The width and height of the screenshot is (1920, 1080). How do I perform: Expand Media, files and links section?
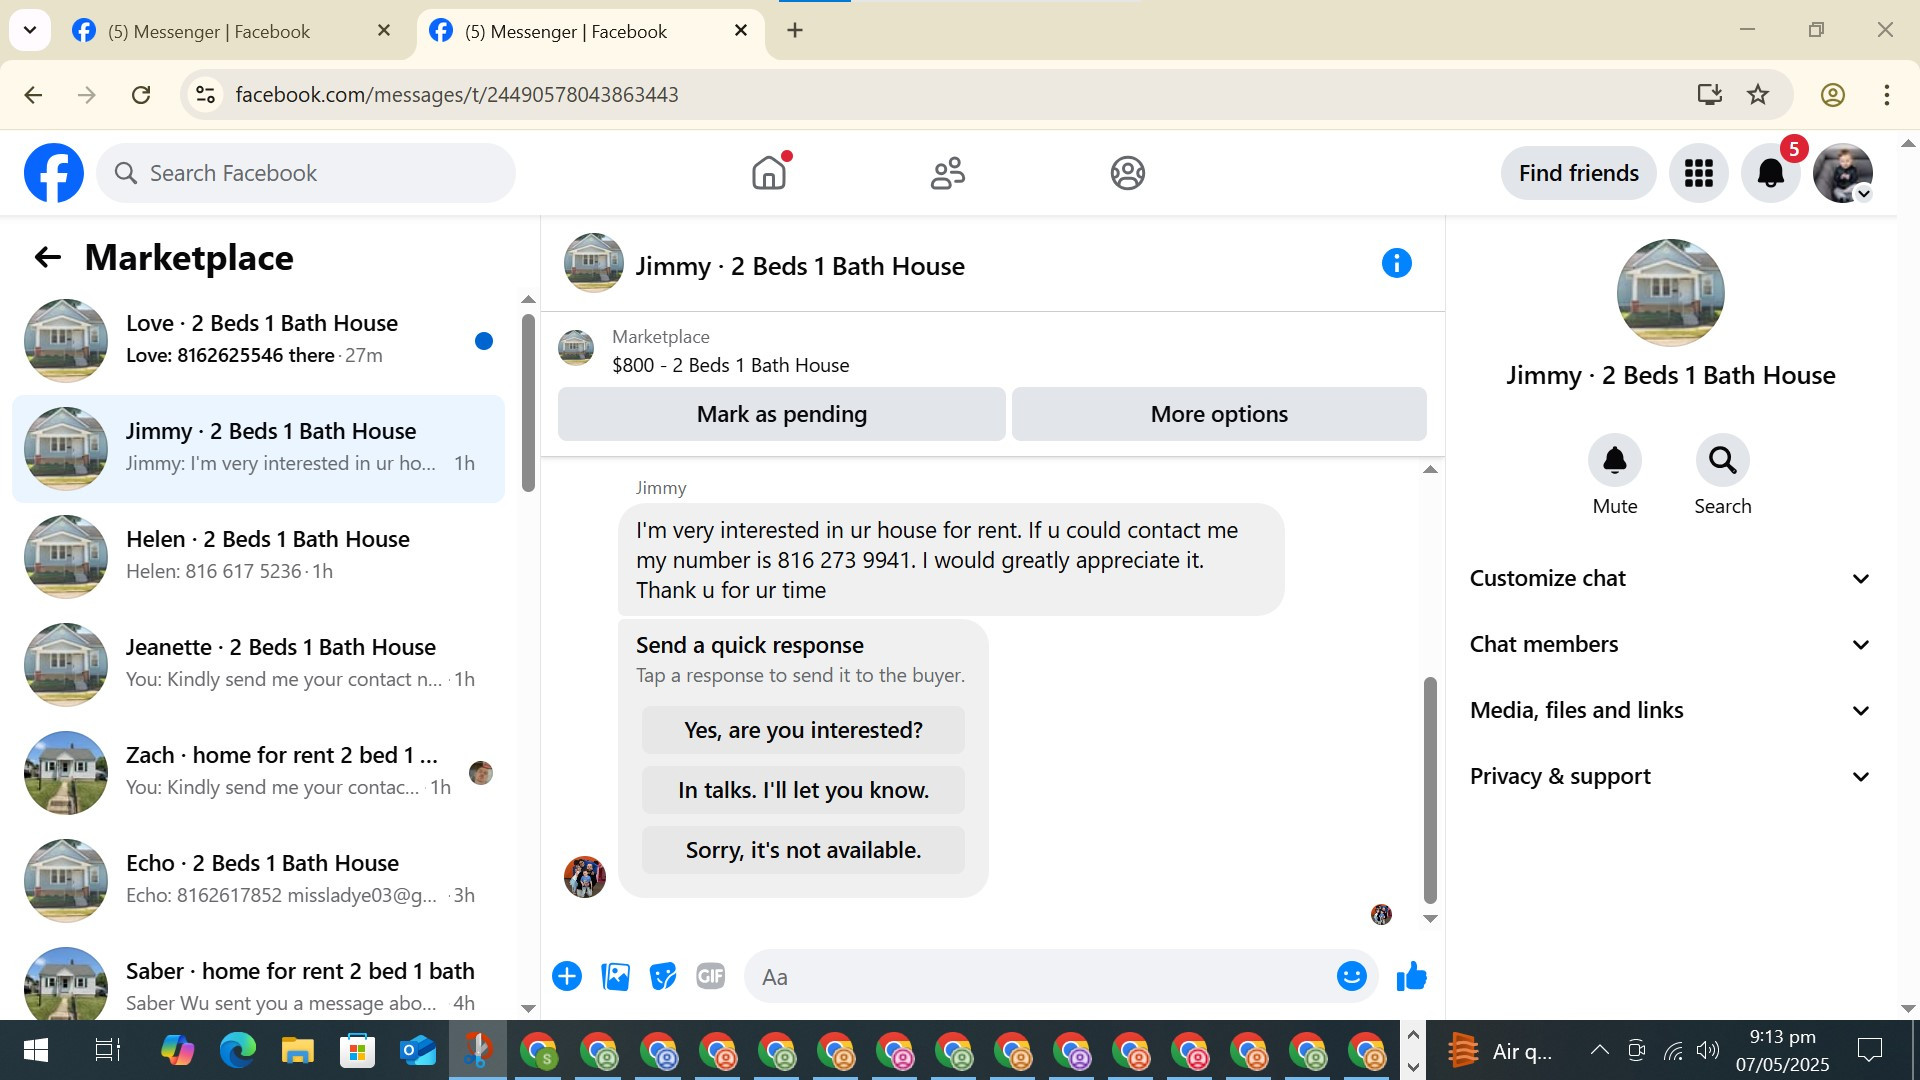point(1668,711)
